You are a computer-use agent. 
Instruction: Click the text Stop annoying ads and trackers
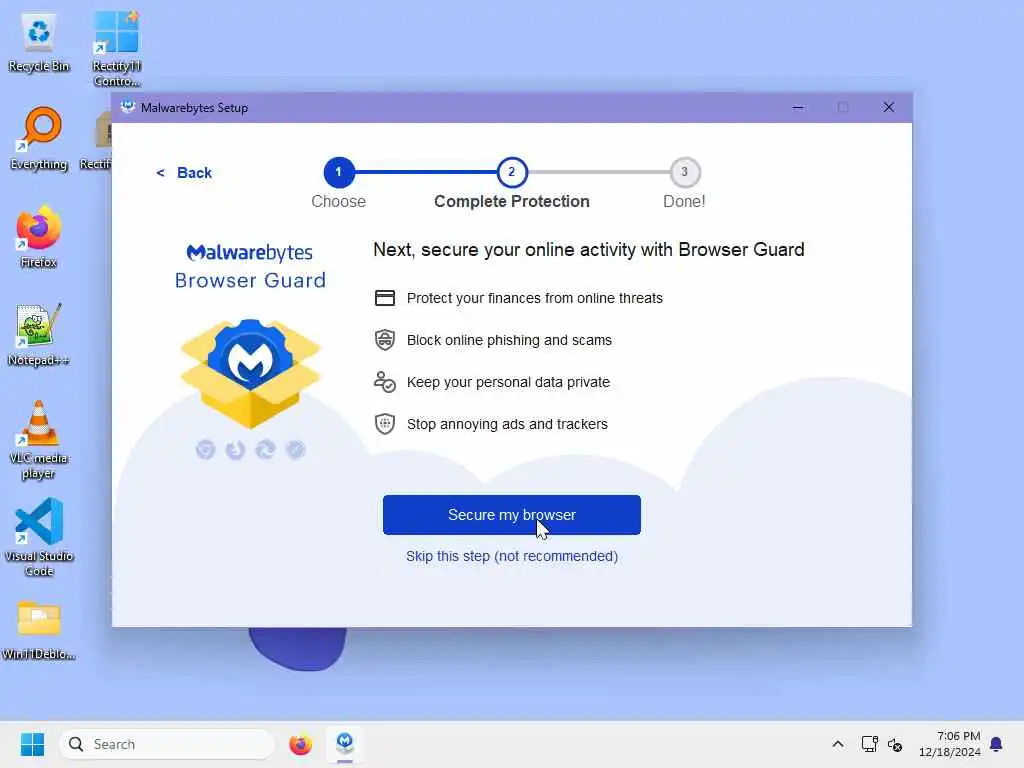507,424
